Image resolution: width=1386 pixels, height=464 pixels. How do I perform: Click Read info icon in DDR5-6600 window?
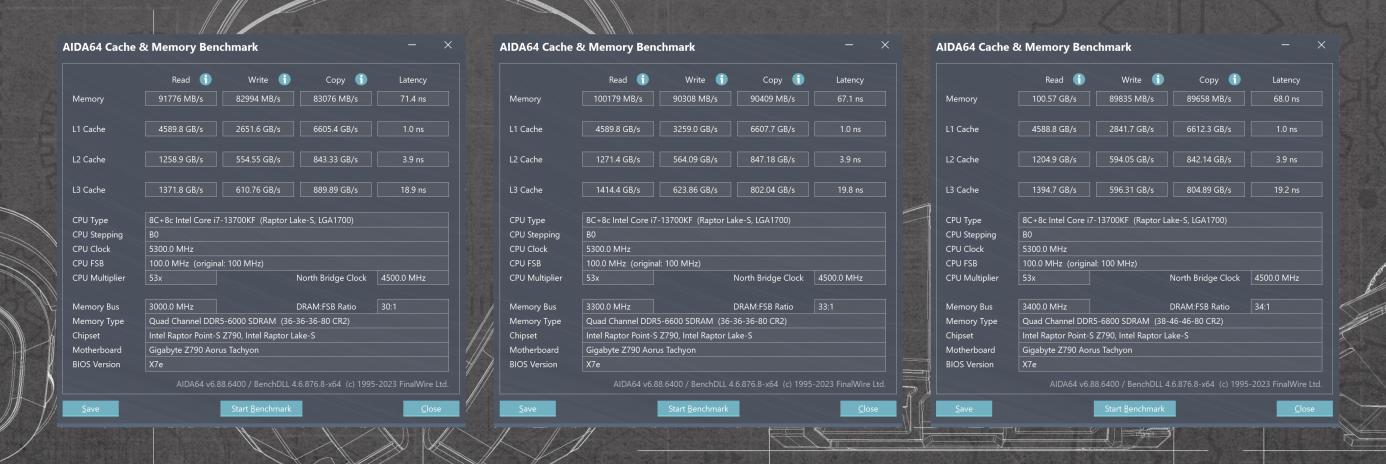(642, 79)
